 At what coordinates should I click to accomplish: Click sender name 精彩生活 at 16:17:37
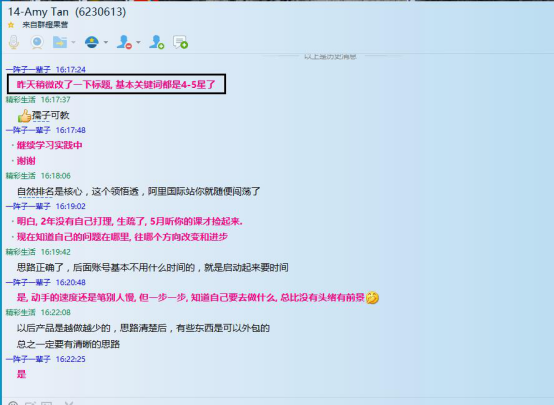pos(21,100)
